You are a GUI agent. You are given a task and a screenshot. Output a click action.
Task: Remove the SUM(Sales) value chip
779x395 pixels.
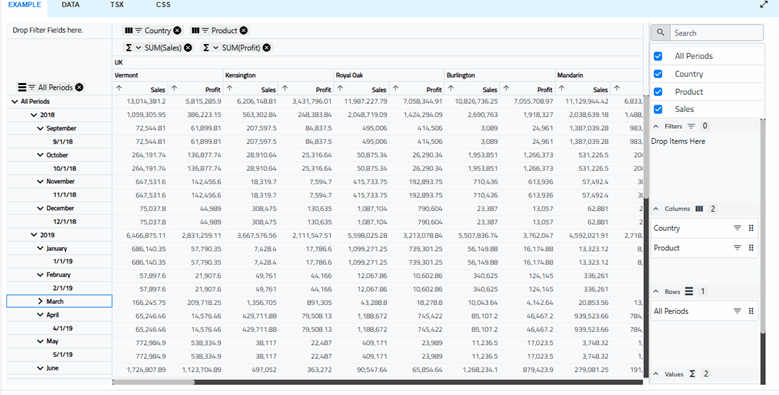click(188, 48)
